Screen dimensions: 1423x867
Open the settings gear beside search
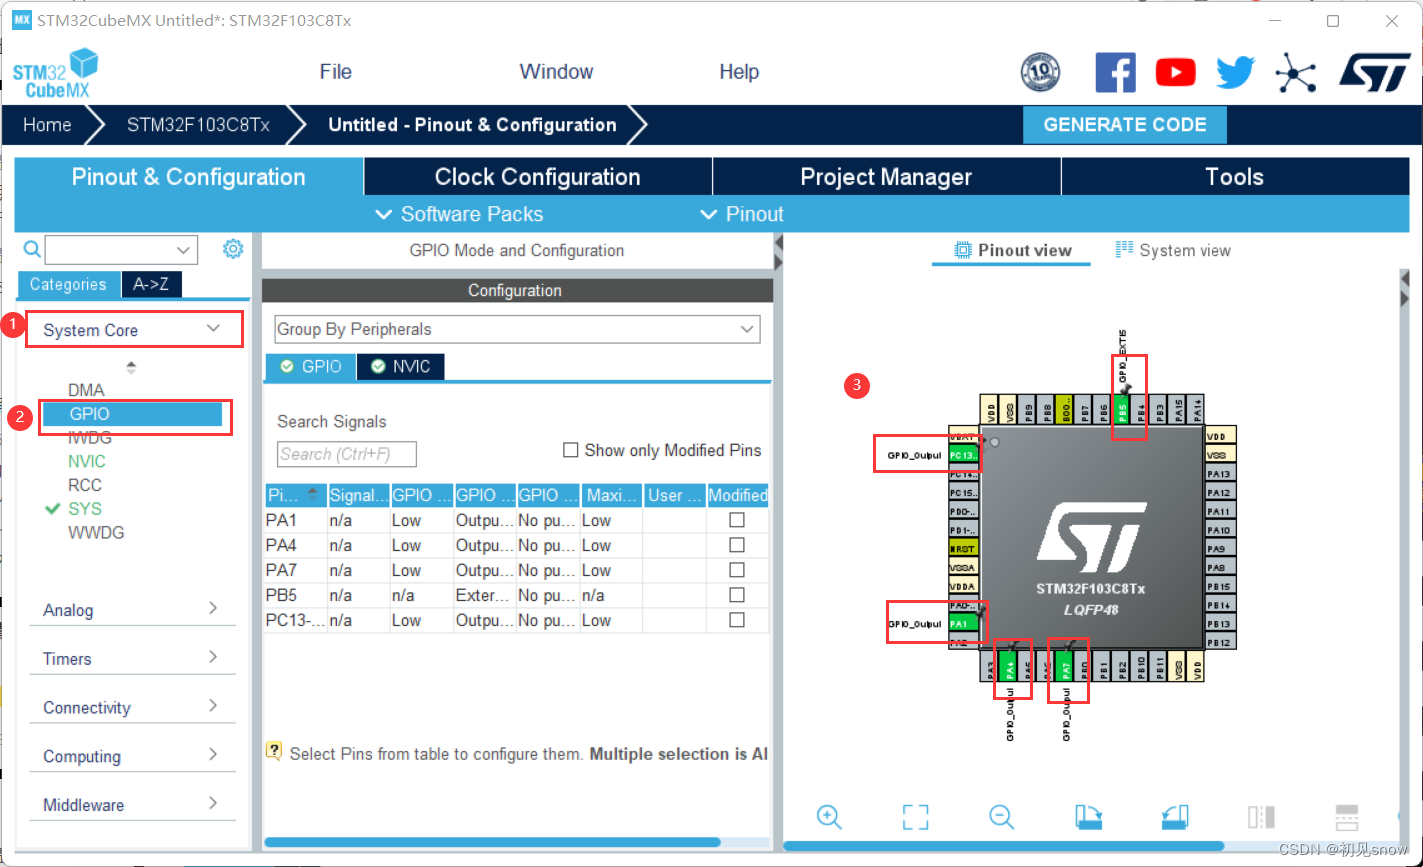tap(233, 249)
